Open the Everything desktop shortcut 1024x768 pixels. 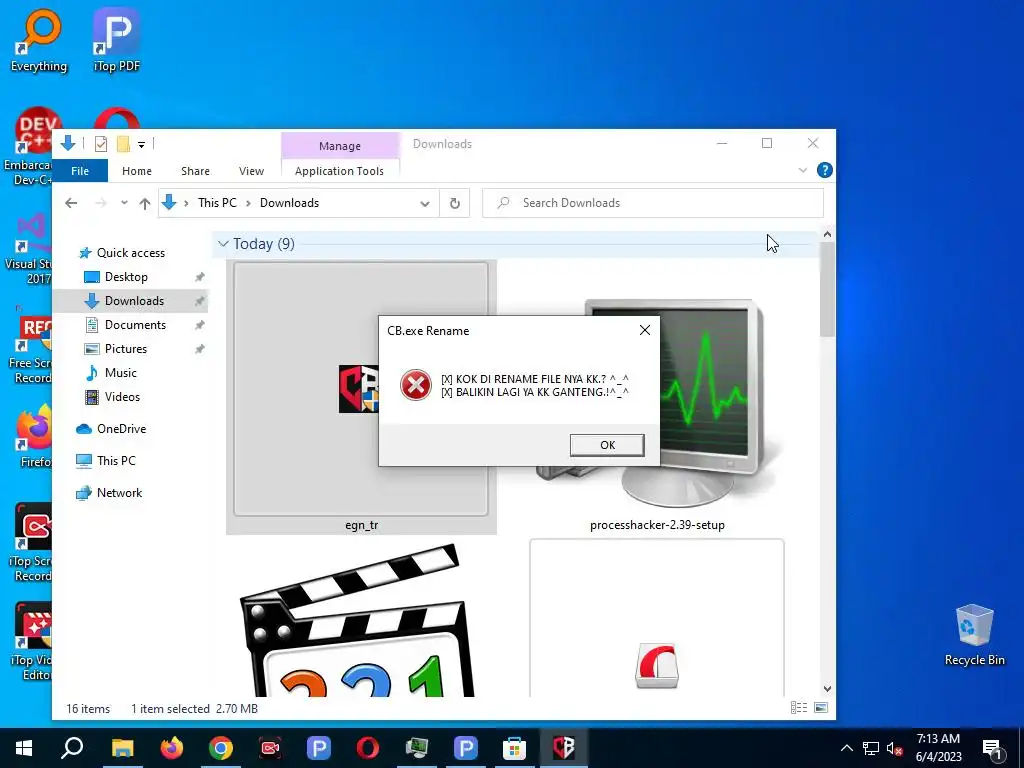coord(39,40)
